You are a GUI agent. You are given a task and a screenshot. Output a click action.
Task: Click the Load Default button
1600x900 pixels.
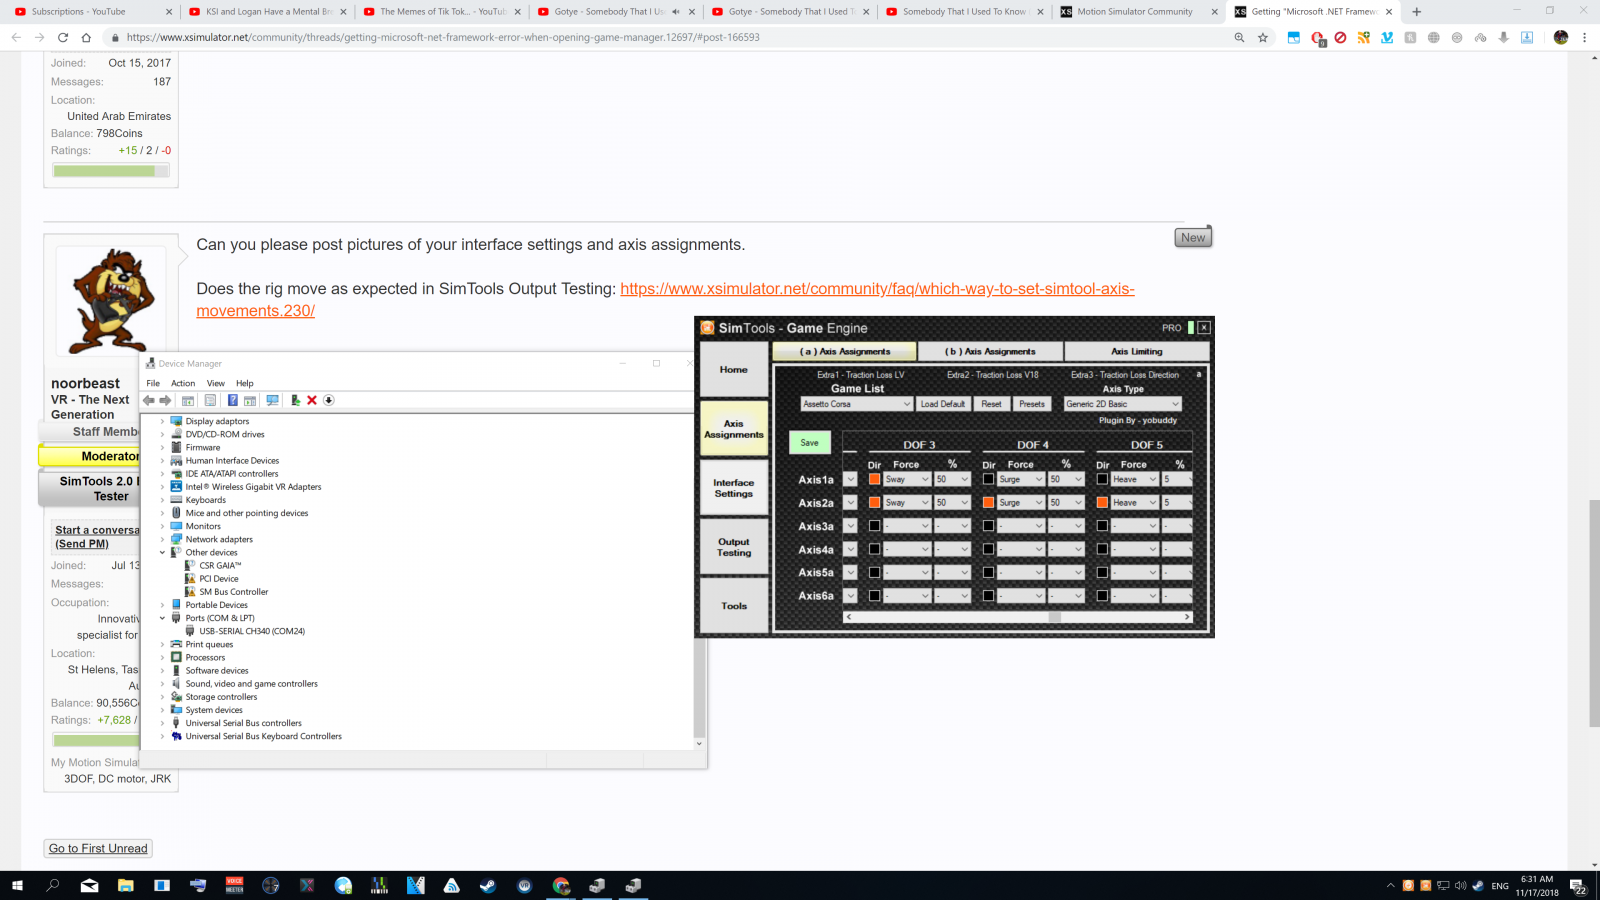pyautogui.click(x=943, y=404)
